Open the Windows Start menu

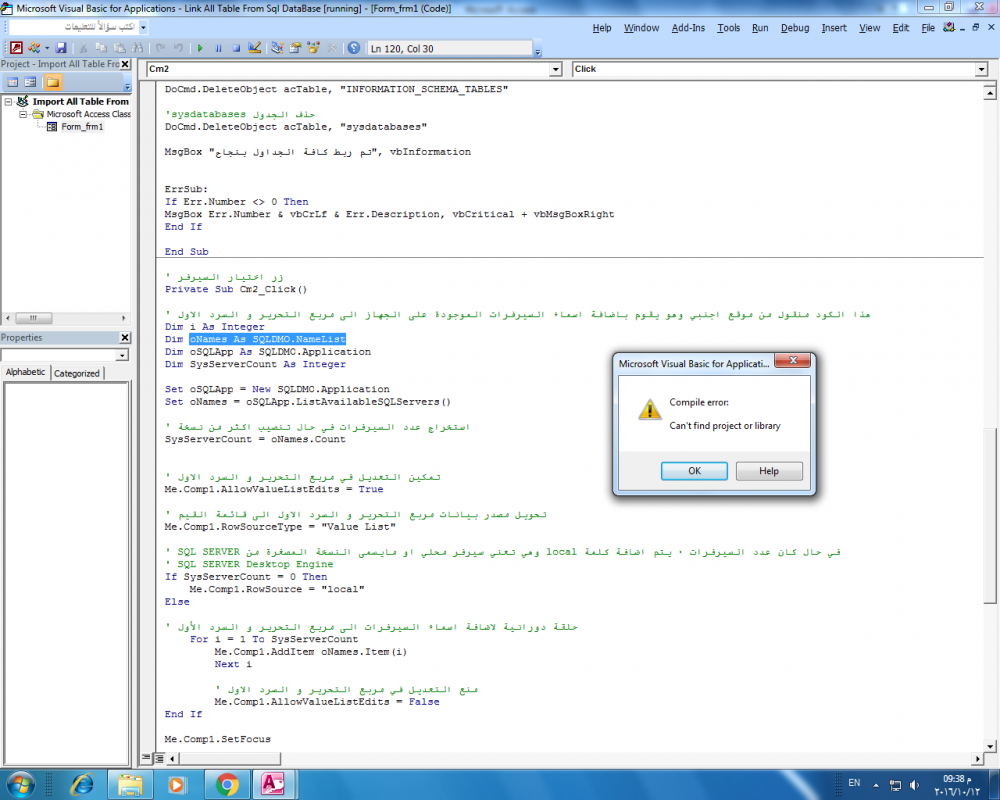coord(20,784)
